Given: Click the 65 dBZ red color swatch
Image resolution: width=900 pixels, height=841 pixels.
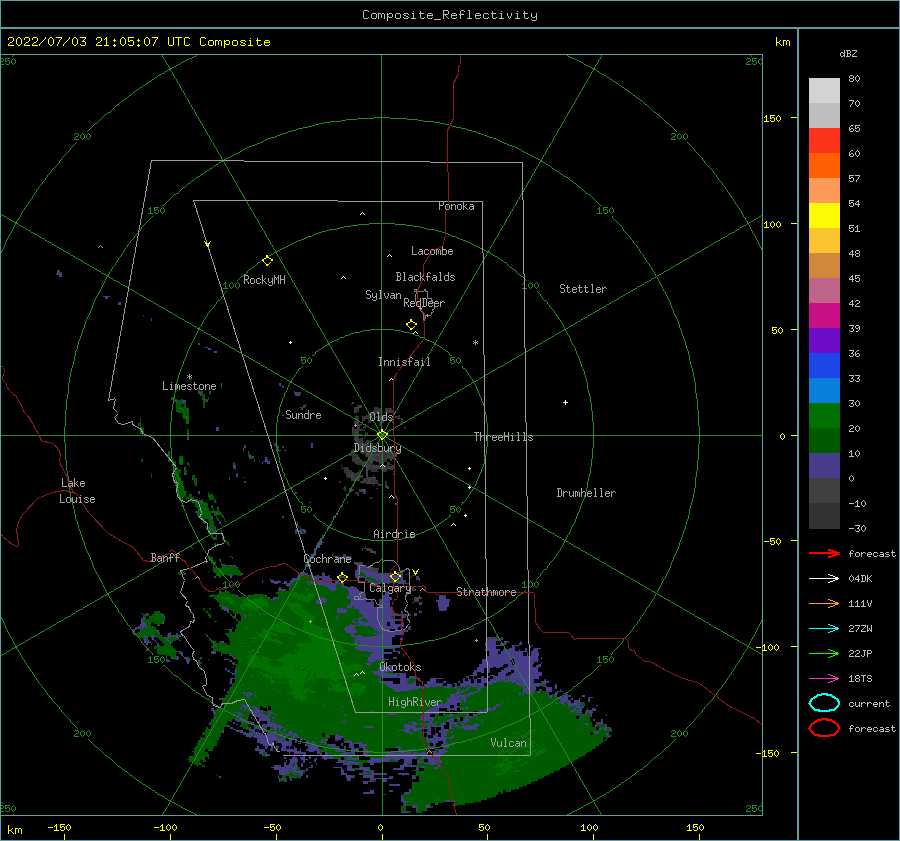Looking at the screenshot, I should (824, 141).
